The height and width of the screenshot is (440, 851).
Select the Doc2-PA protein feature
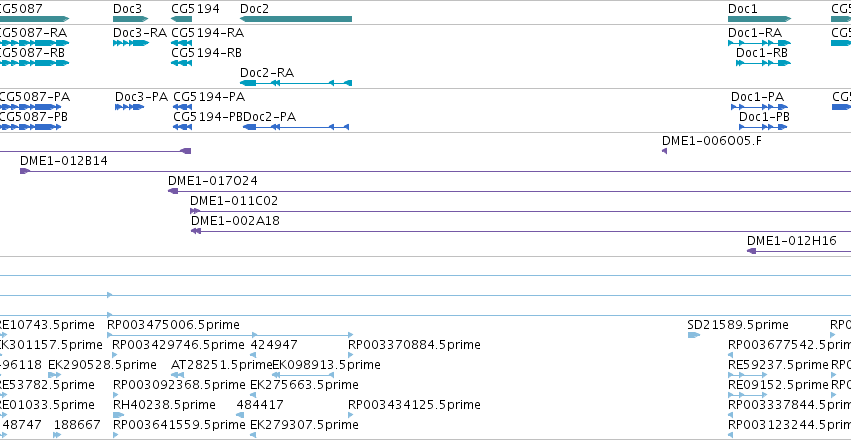click(296, 127)
